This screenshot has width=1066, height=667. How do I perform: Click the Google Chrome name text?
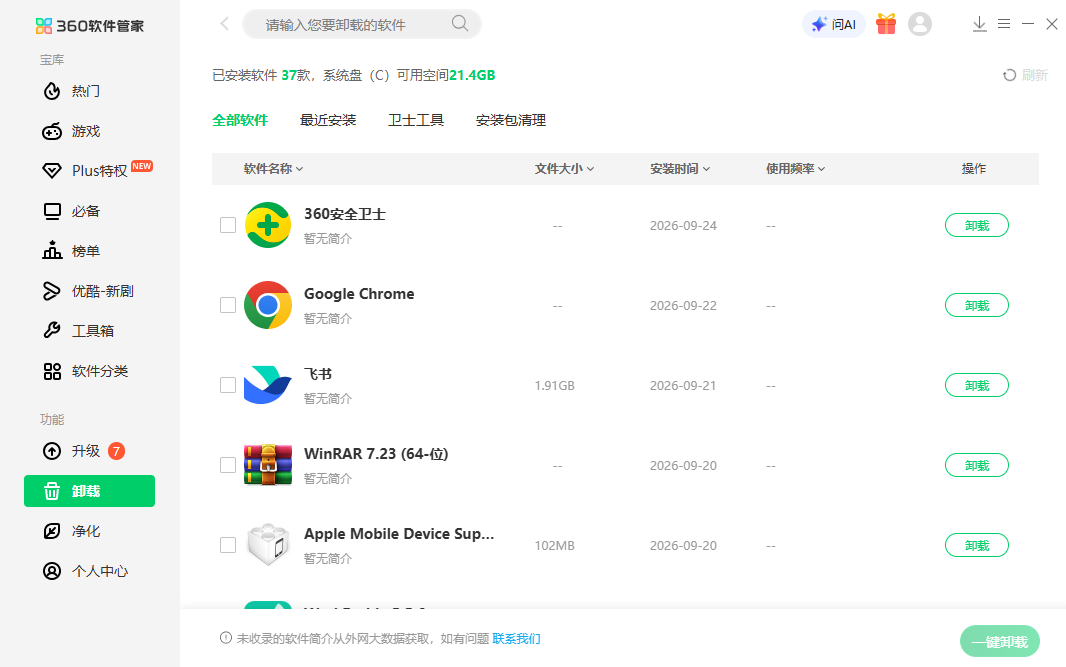[x=359, y=294]
